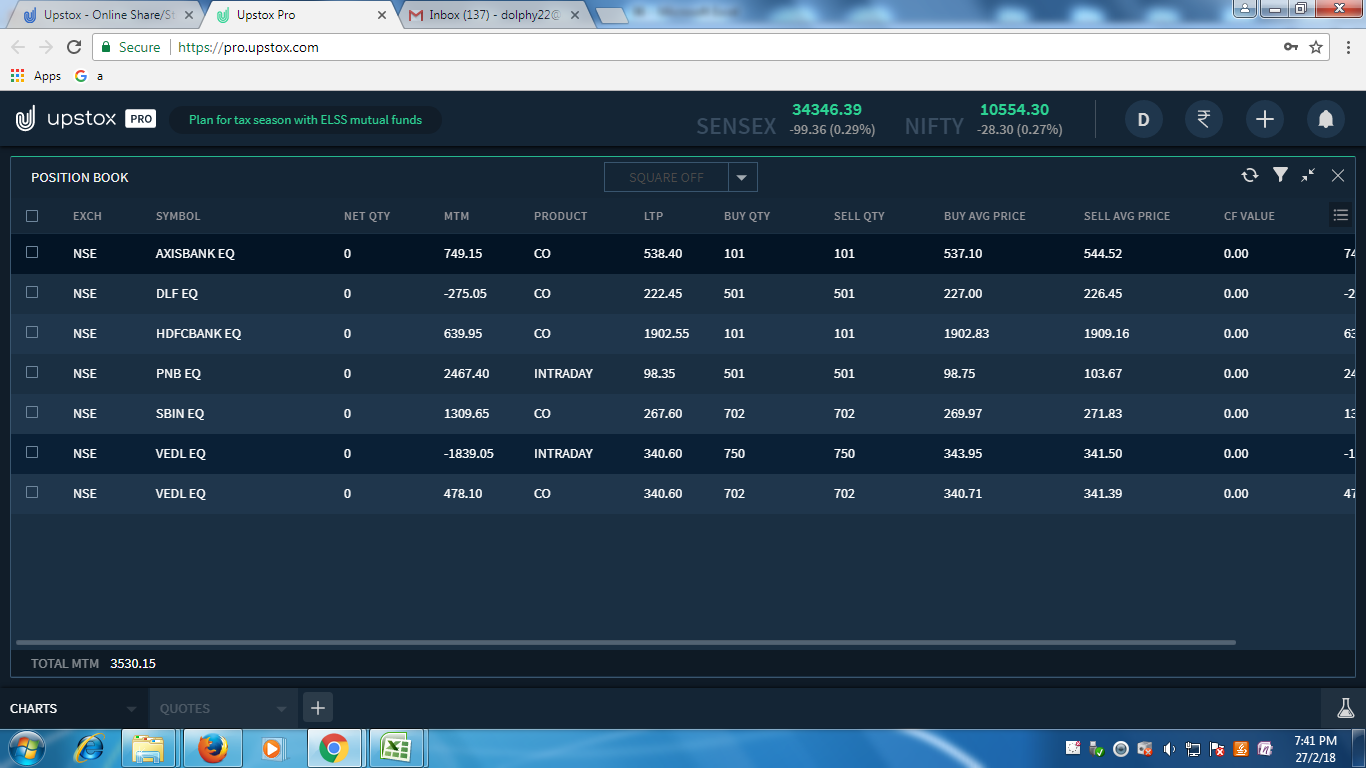
Task: Open the notifications bell icon
Action: [1326, 119]
